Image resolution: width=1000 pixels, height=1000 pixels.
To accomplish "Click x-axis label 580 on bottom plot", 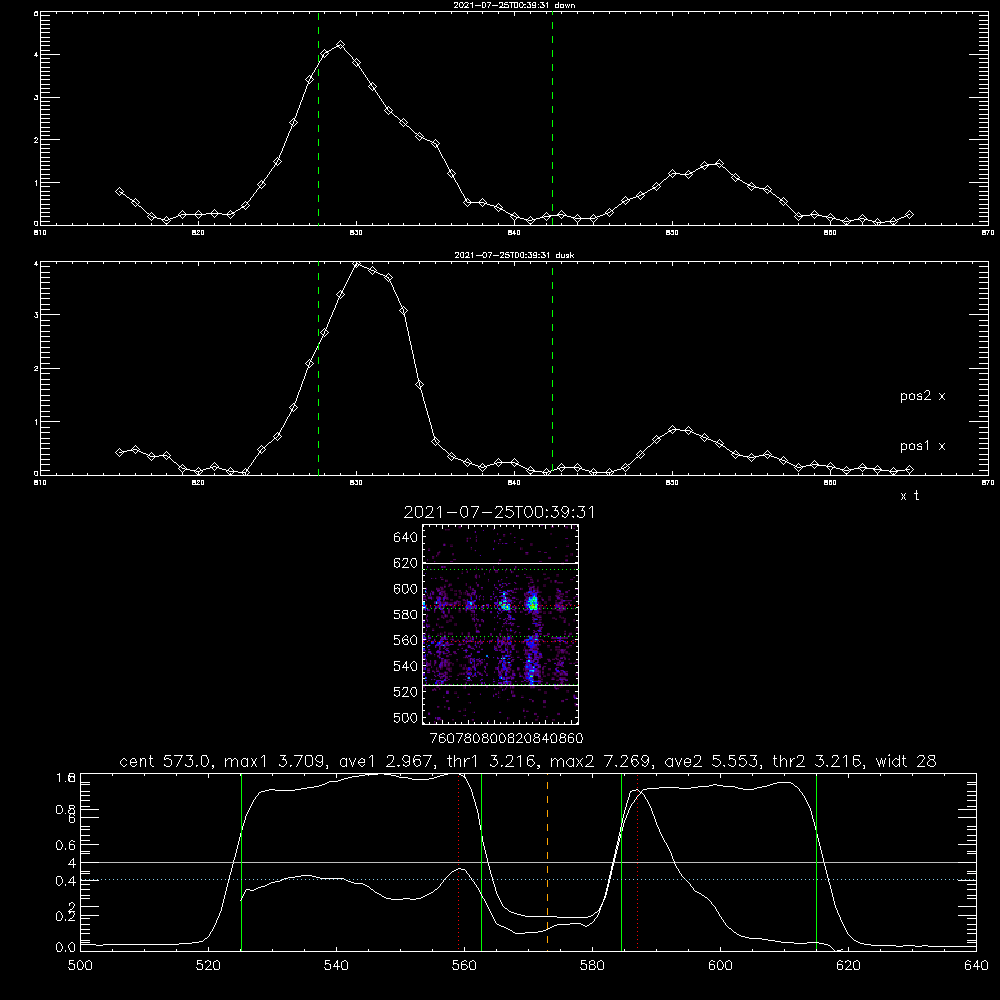I will click(592, 966).
